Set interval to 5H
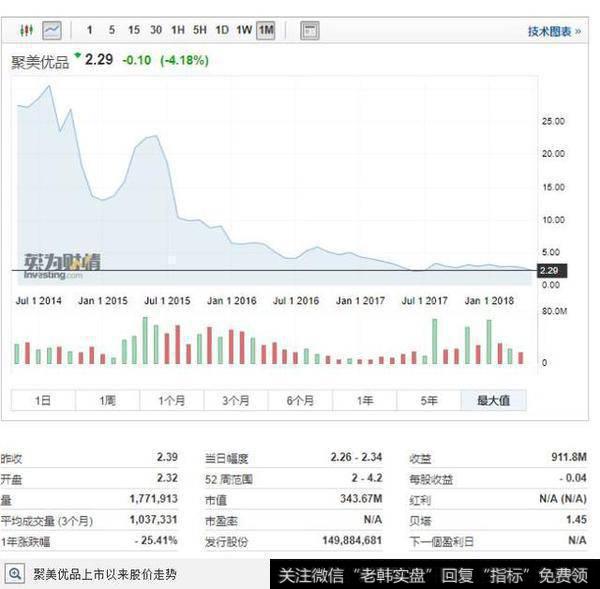The width and height of the screenshot is (600, 589). [x=200, y=30]
